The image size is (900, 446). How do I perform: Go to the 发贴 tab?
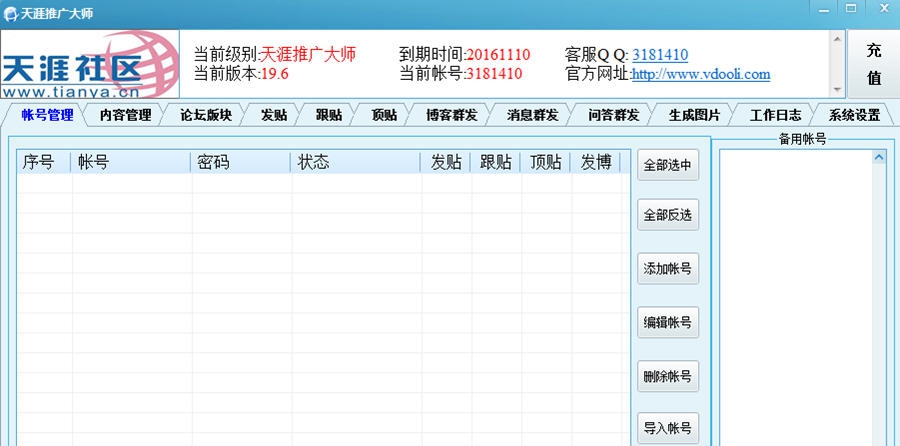point(273,115)
